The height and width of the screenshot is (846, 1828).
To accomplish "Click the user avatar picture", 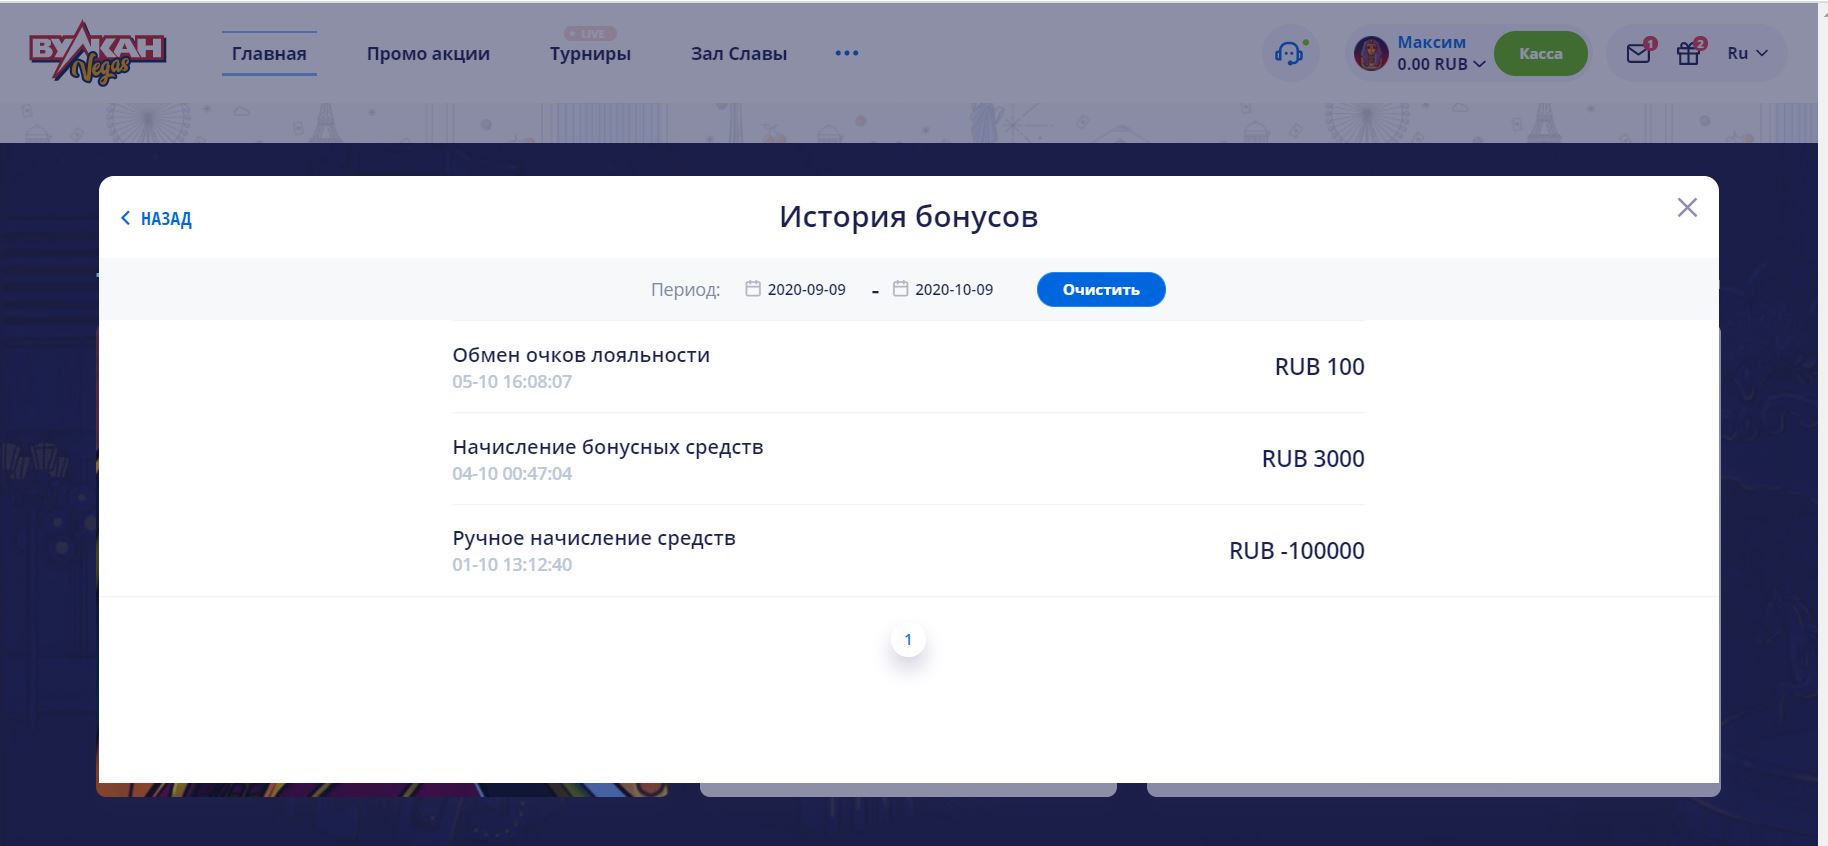I will click(x=1370, y=53).
